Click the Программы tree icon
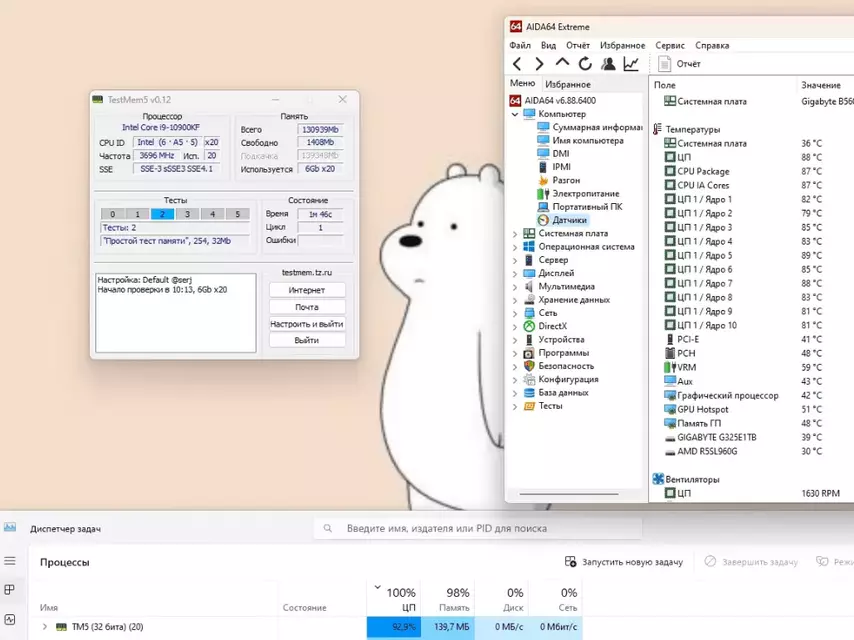The width and height of the screenshot is (854, 640). pos(529,353)
